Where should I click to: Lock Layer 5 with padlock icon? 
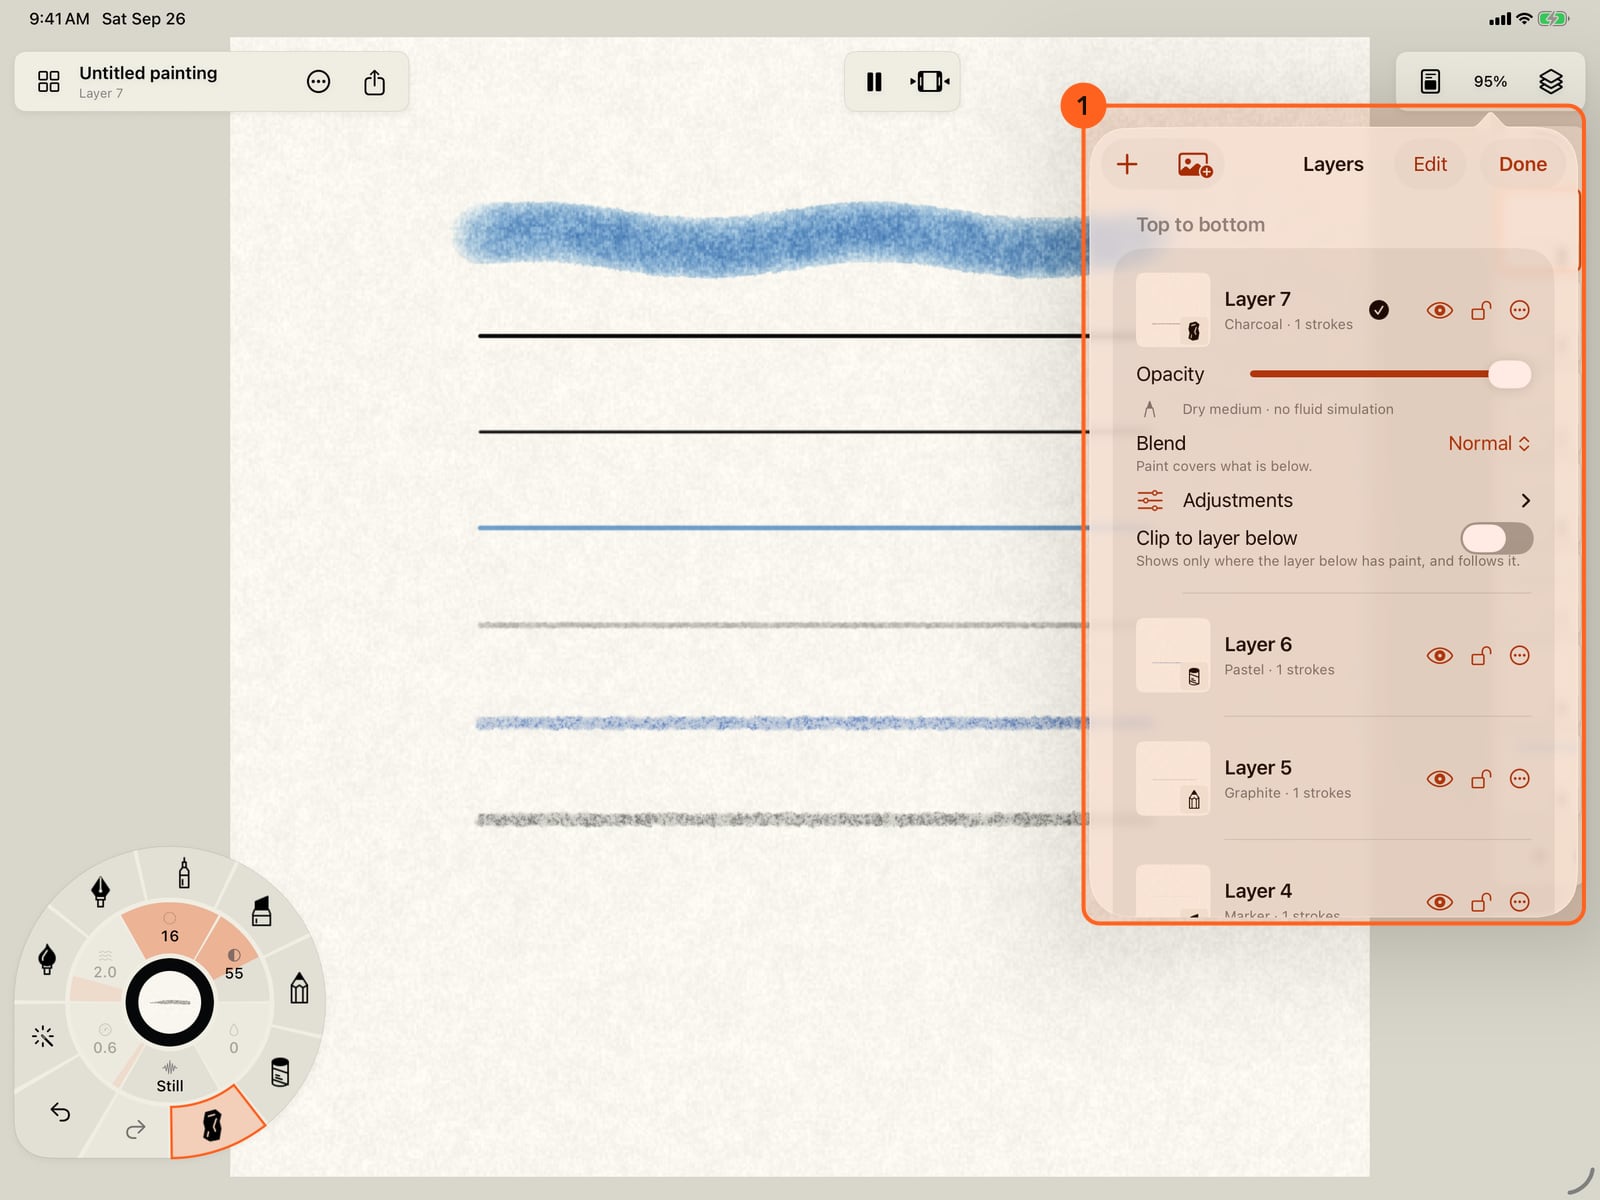tap(1481, 779)
